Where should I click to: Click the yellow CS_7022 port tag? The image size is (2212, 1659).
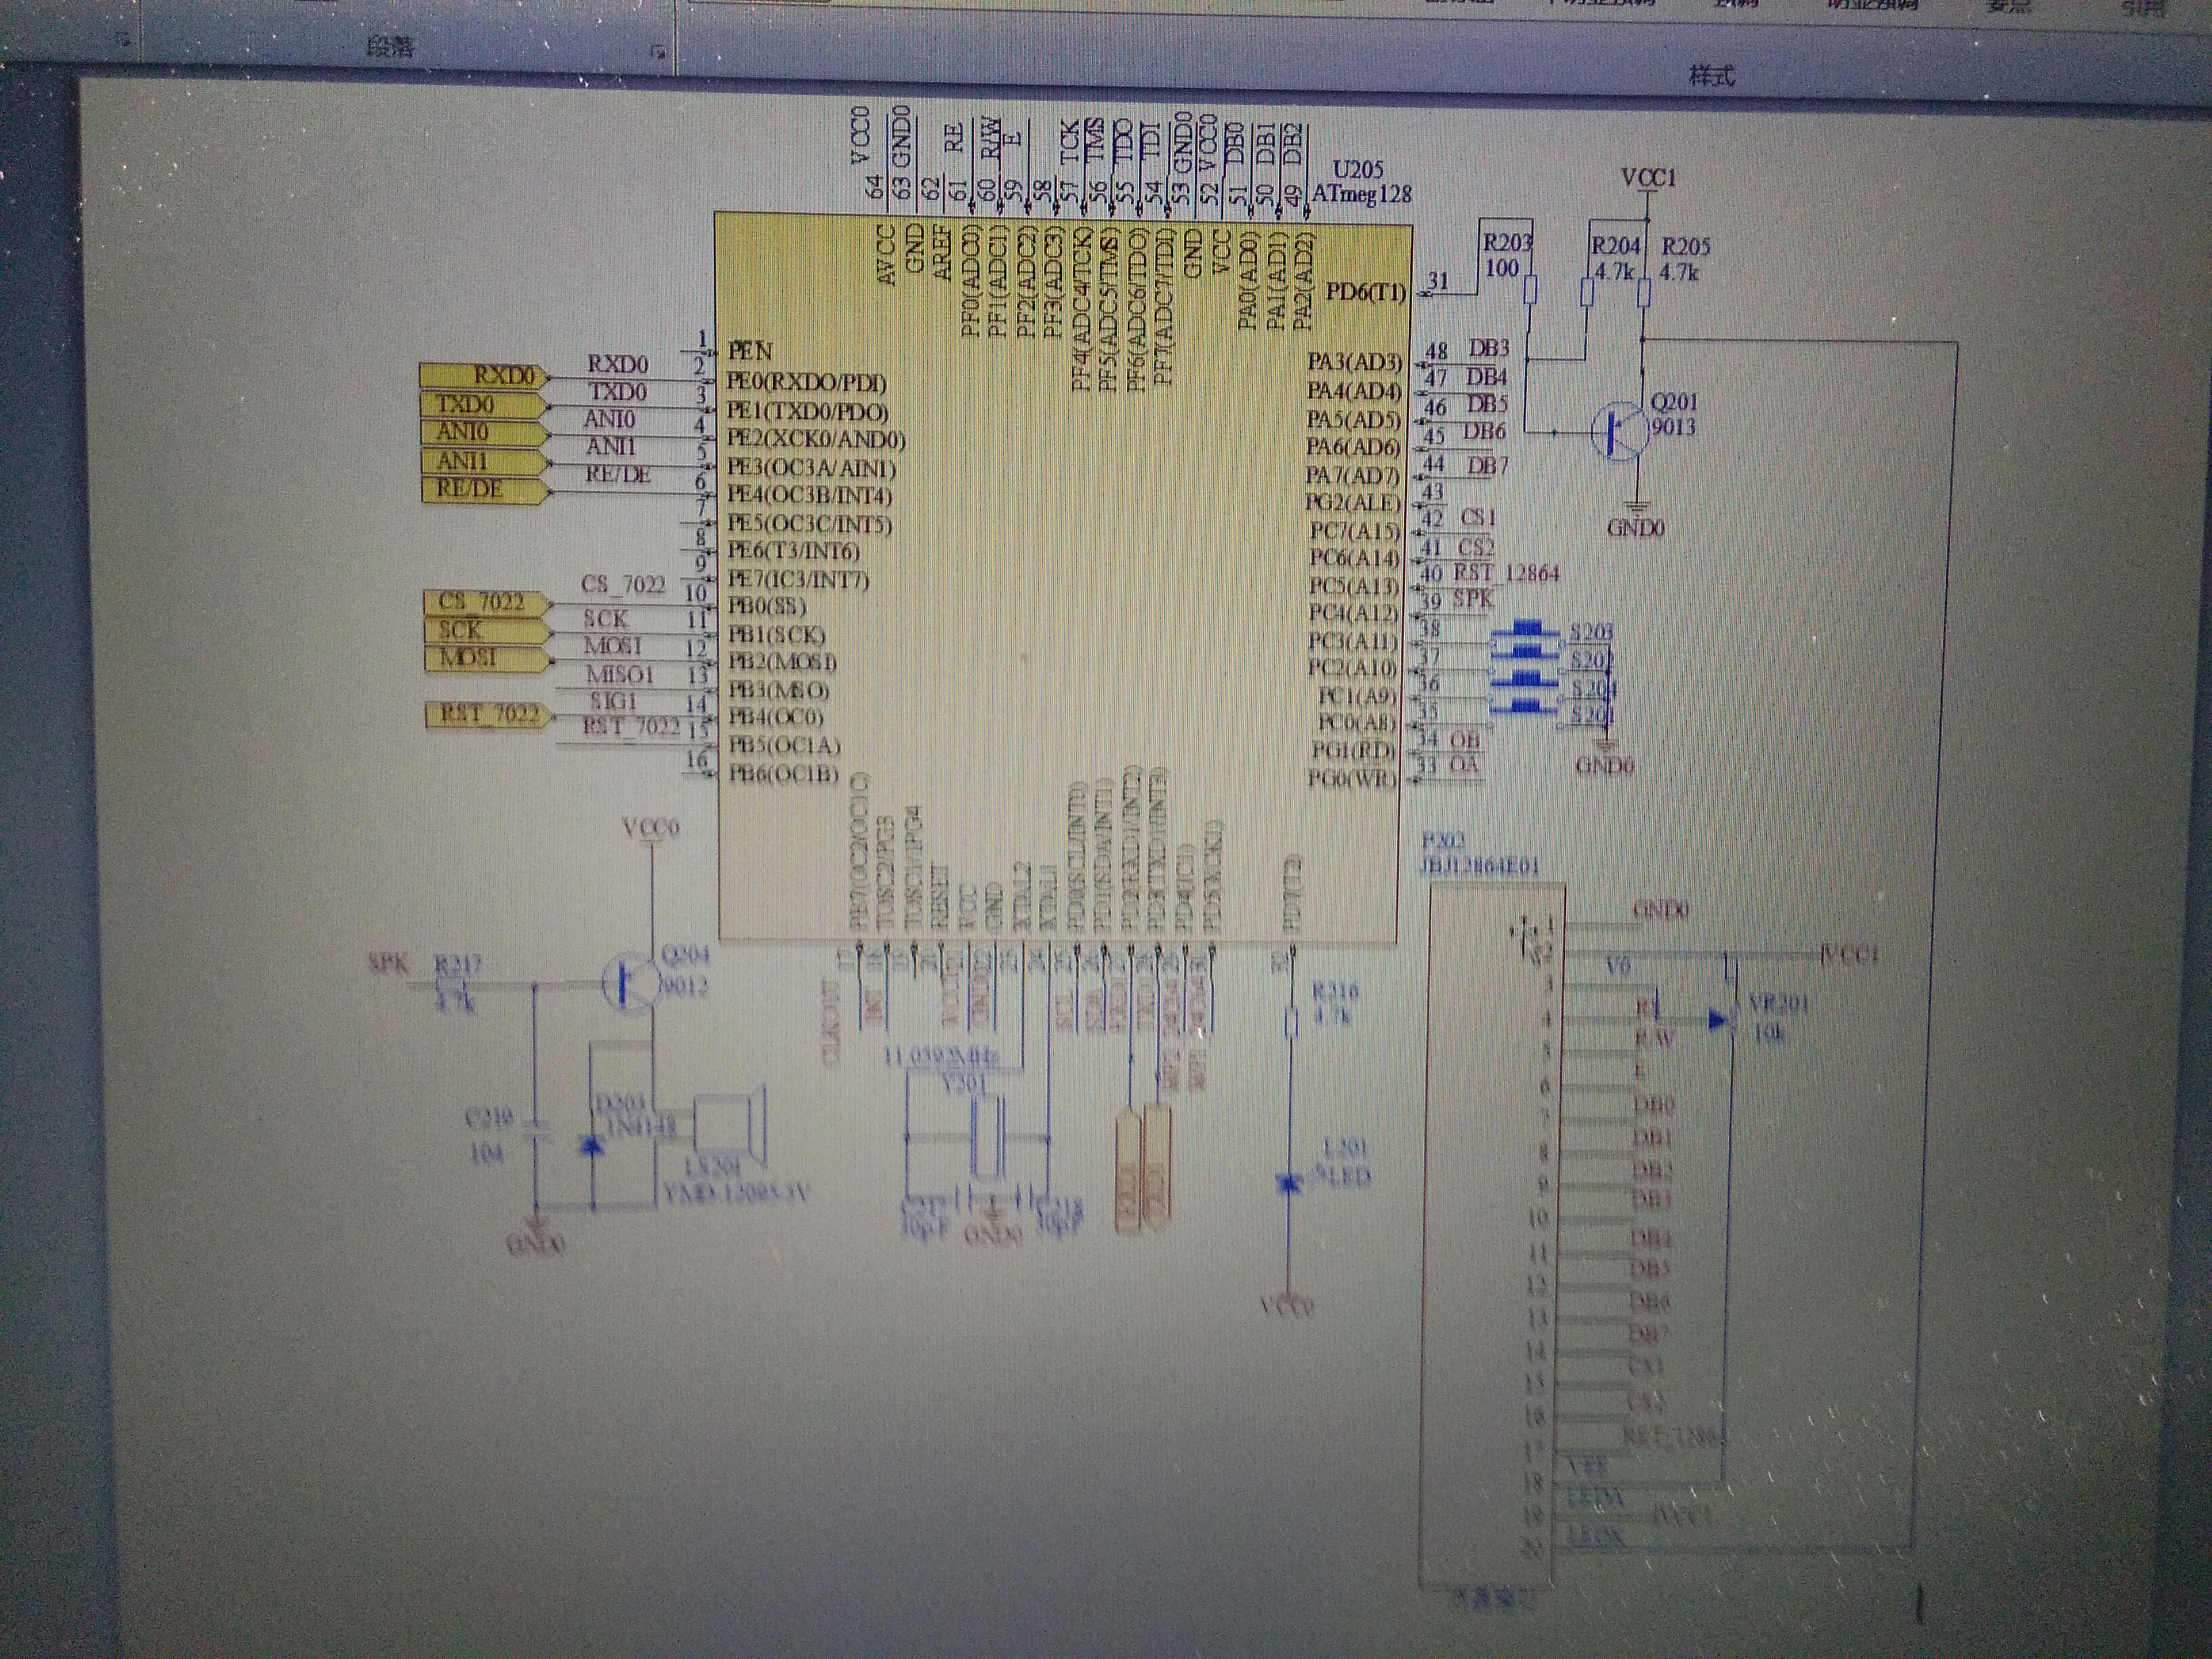point(487,603)
